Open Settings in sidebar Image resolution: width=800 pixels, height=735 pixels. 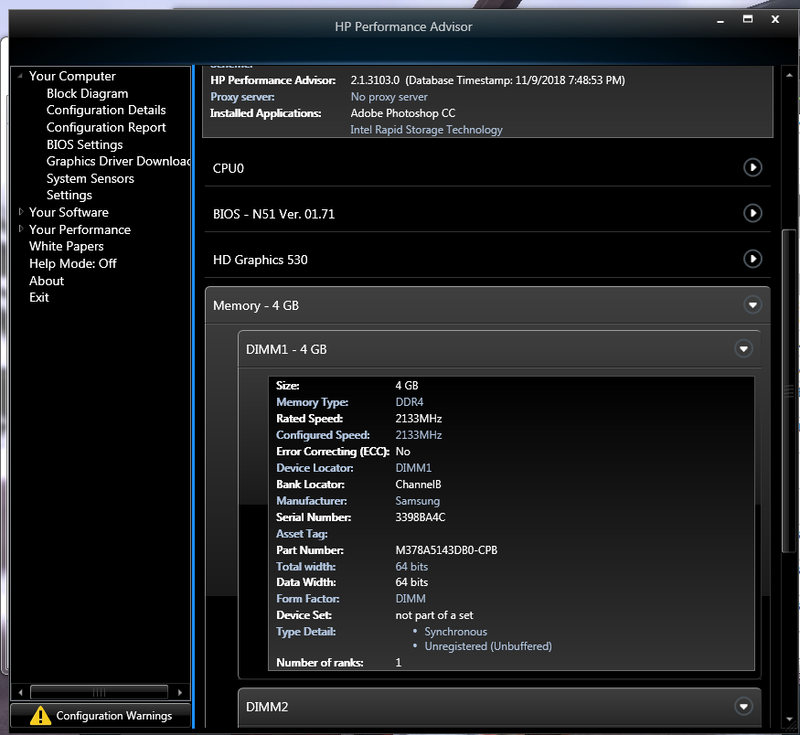point(69,195)
